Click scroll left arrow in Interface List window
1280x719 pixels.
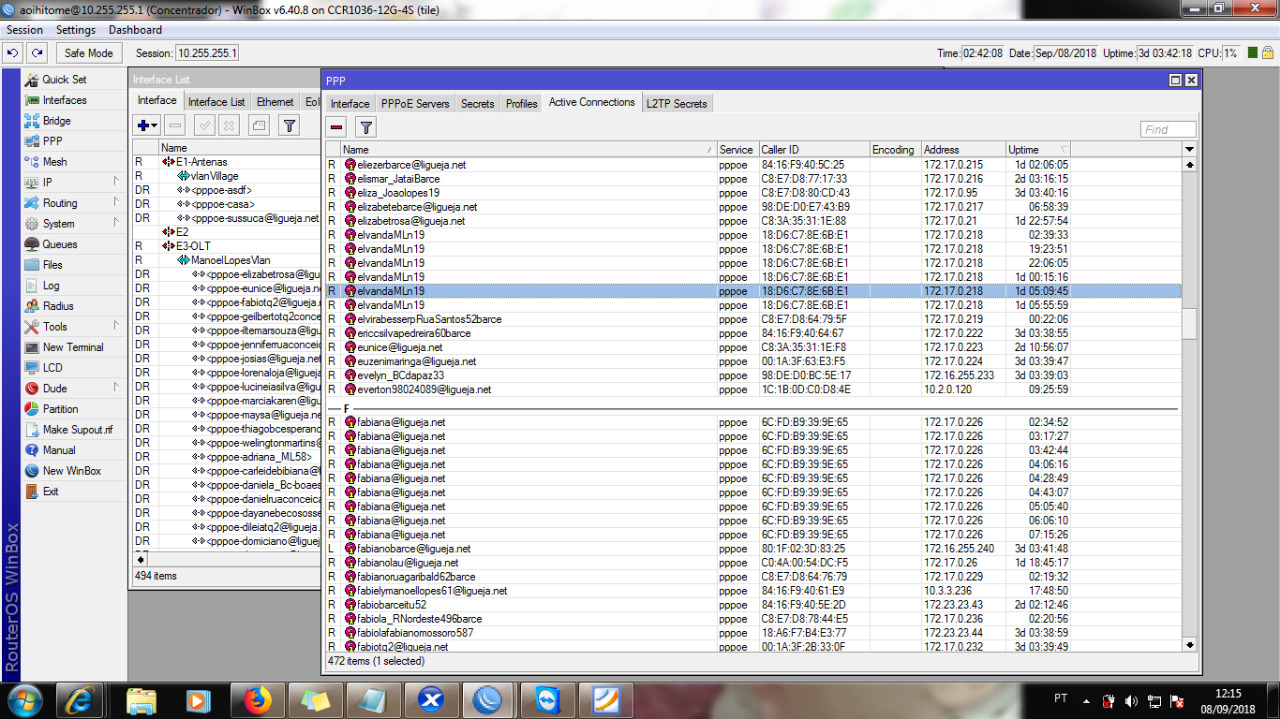coord(140,559)
